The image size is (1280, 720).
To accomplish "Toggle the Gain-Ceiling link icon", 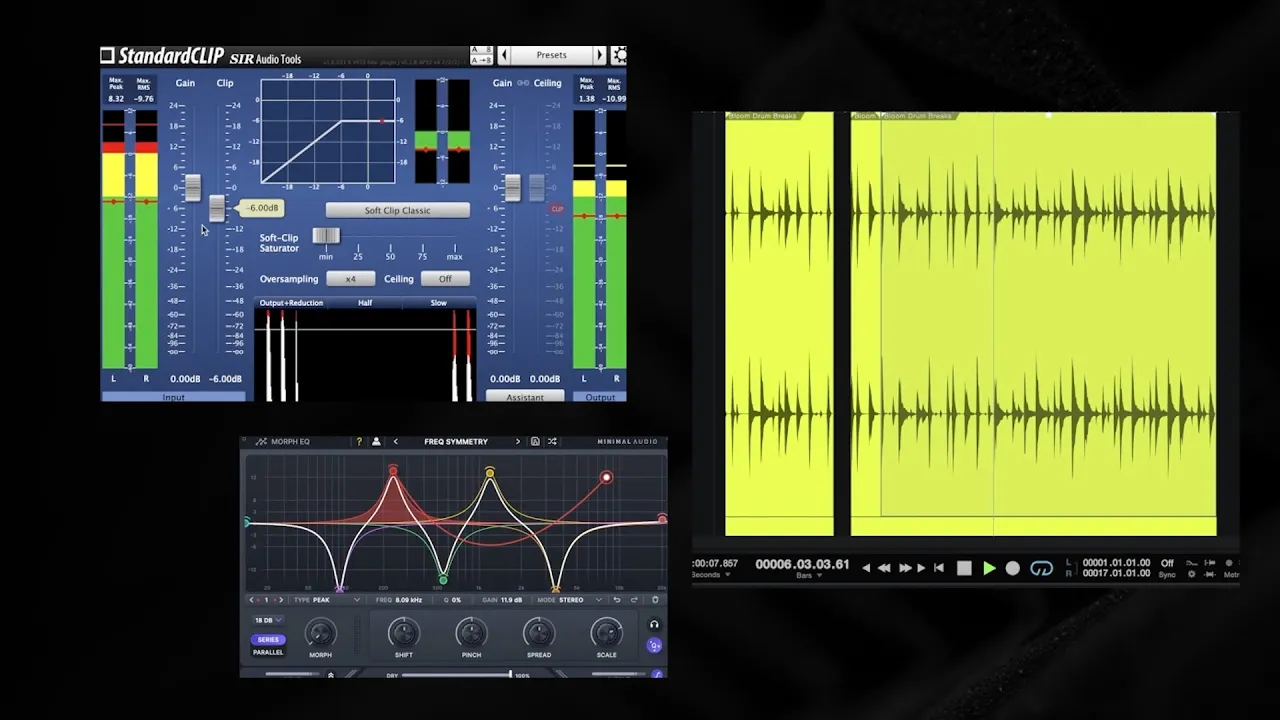I will point(523,83).
